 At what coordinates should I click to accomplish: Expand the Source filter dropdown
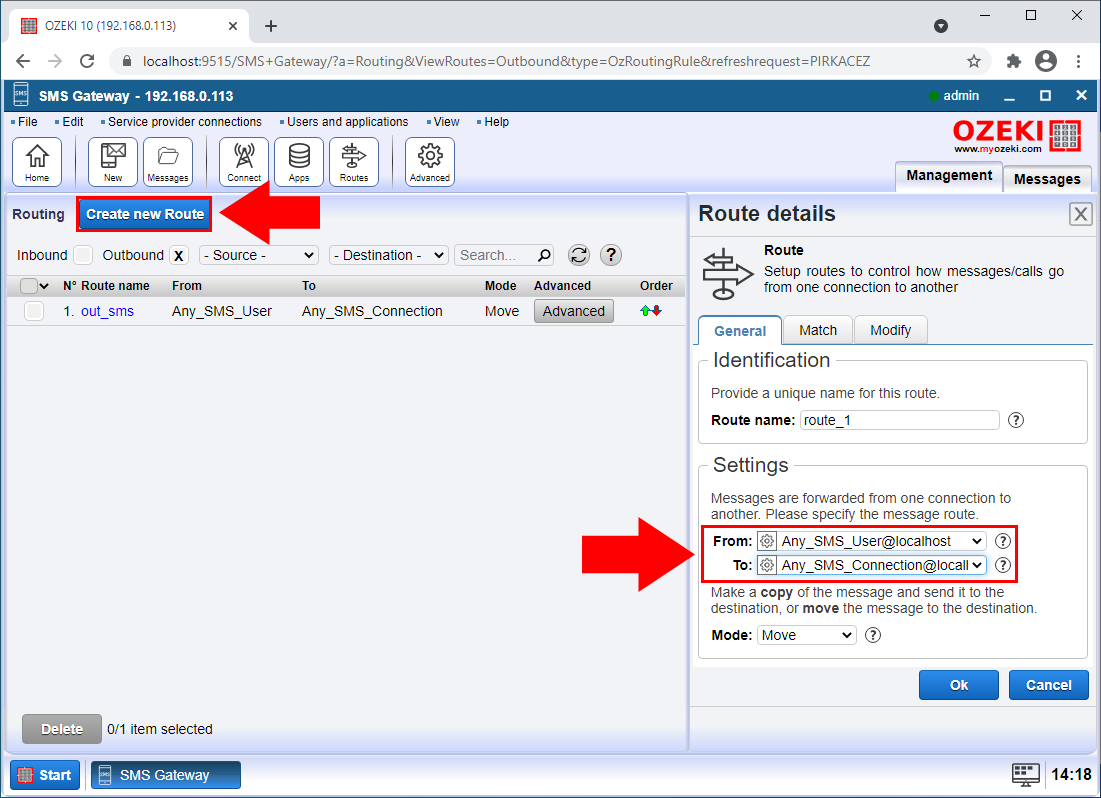[259, 255]
